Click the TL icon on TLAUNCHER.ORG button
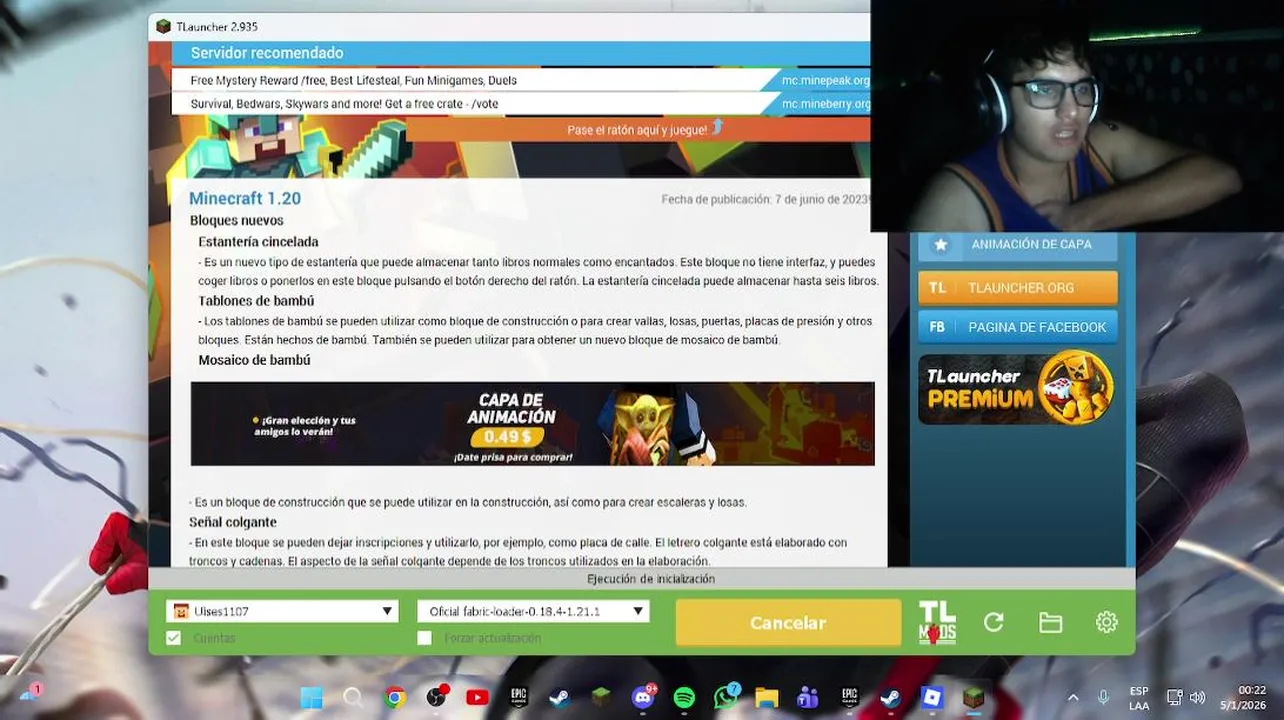 coord(937,287)
